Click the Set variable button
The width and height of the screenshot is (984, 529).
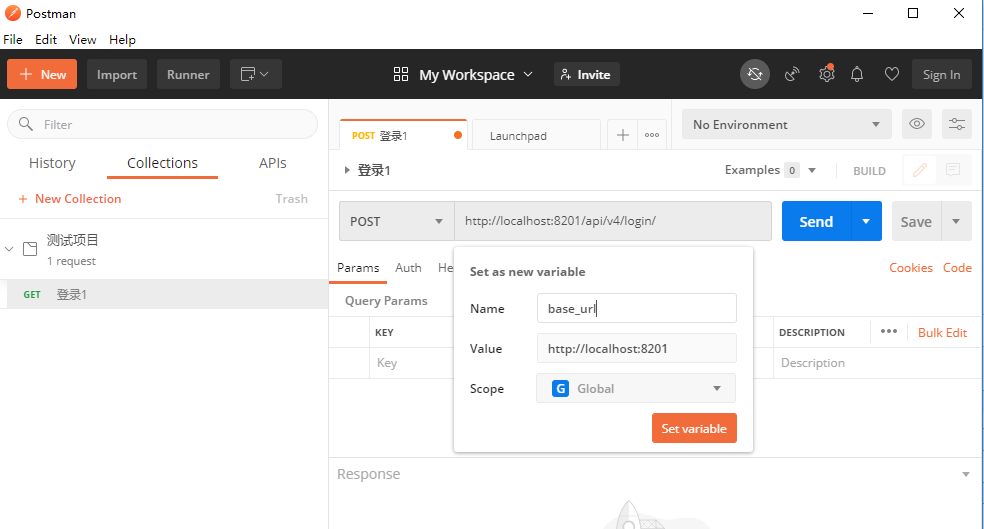pos(694,428)
